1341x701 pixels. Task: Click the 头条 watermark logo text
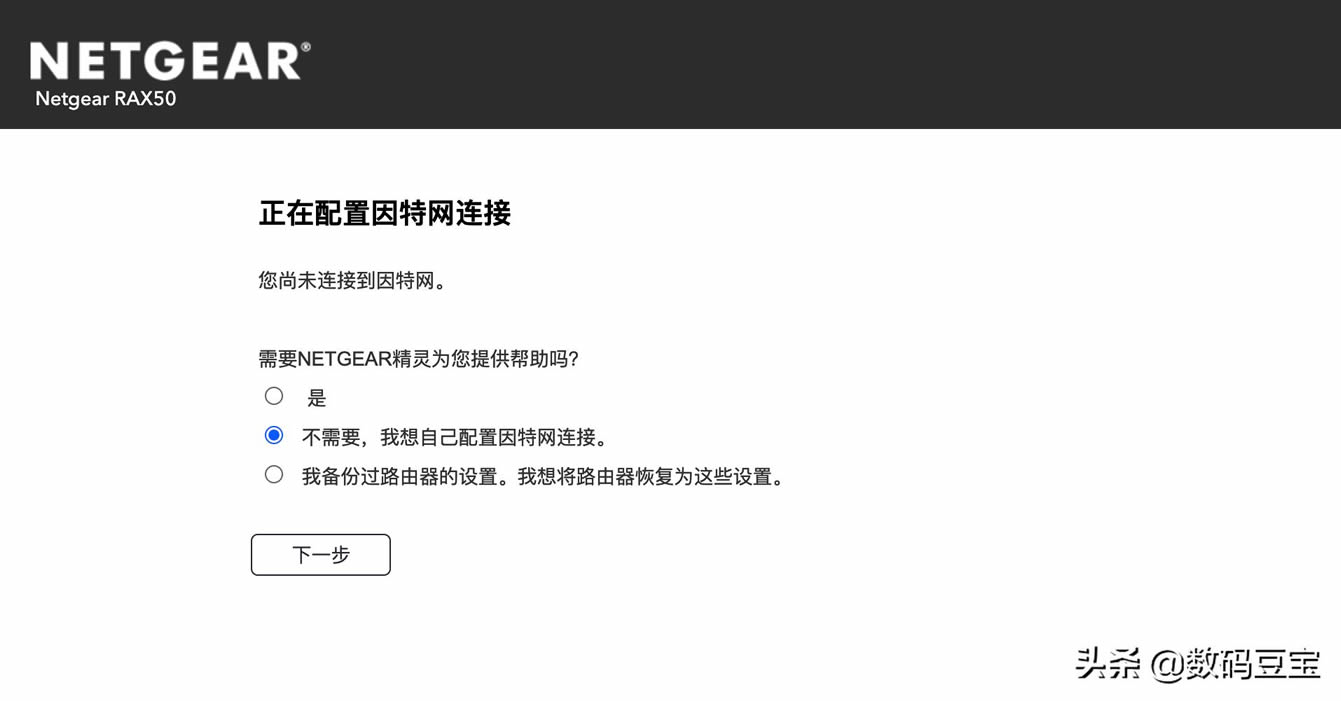1107,663
